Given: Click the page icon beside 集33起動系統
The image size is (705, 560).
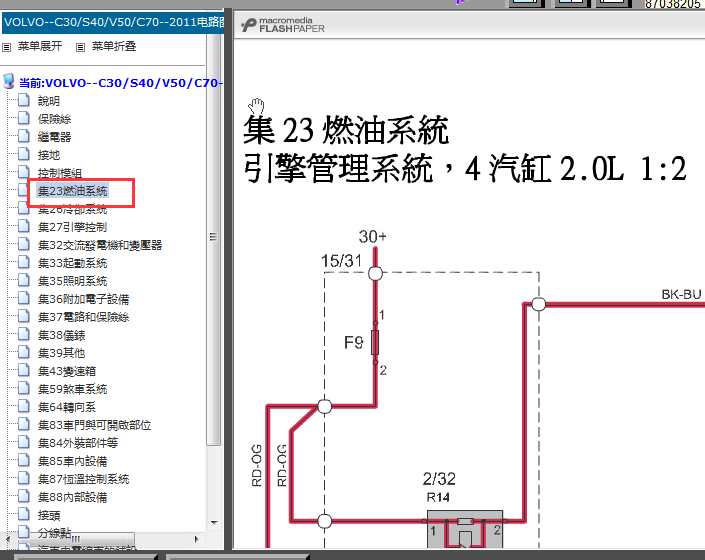Looking at the screenshot, I should click(24, 262).
